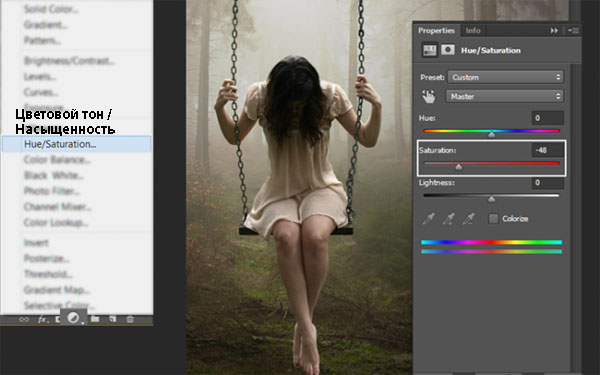Viewport: 600px width, 375px height.
Task: Click the upper rainbow color range bar
Action: pyautogui.click(x=491, y=242)
